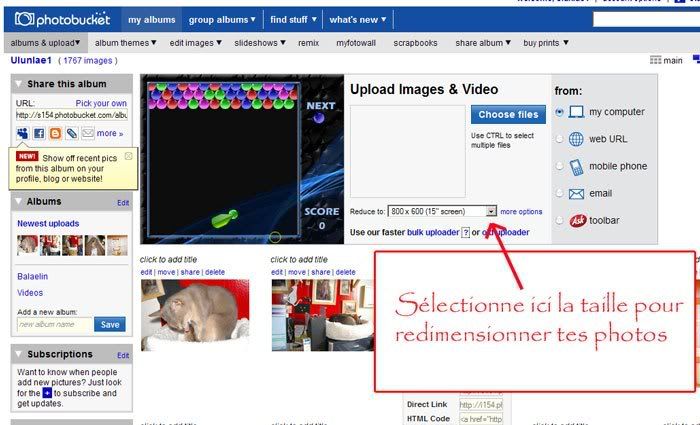Click more sharing options link
The height and width of the screenshot is (425, 700).
(x=110, y=133)
